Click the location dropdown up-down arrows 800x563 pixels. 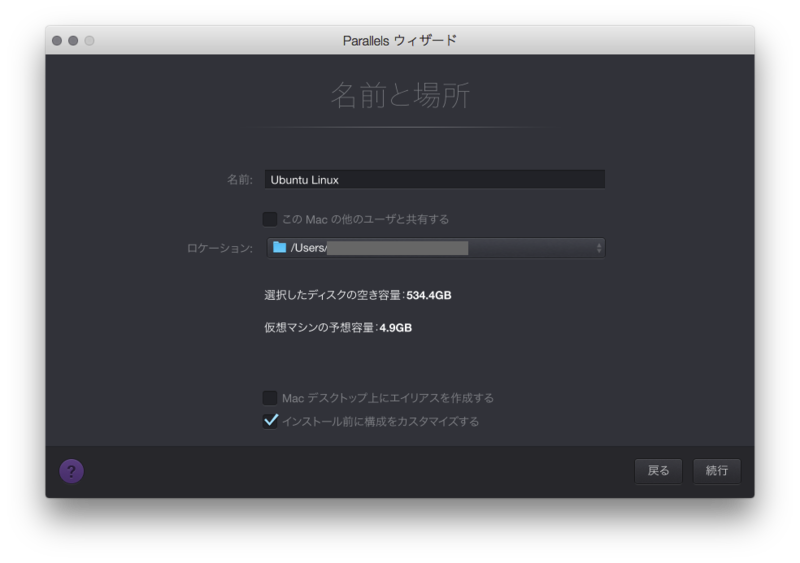click(x=599, y=248)
